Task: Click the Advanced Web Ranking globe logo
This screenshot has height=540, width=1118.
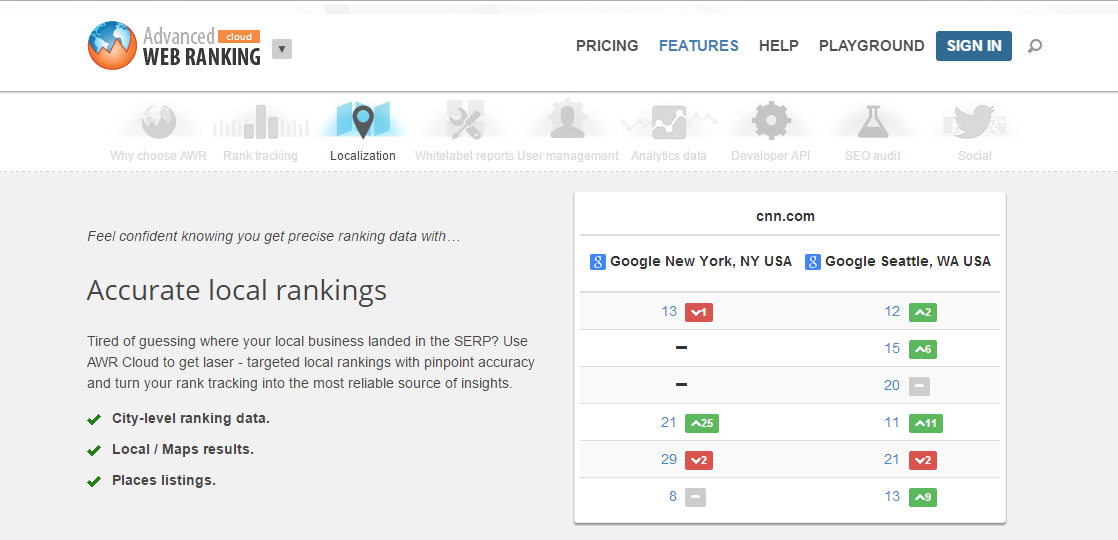Action: click(112, 46)
